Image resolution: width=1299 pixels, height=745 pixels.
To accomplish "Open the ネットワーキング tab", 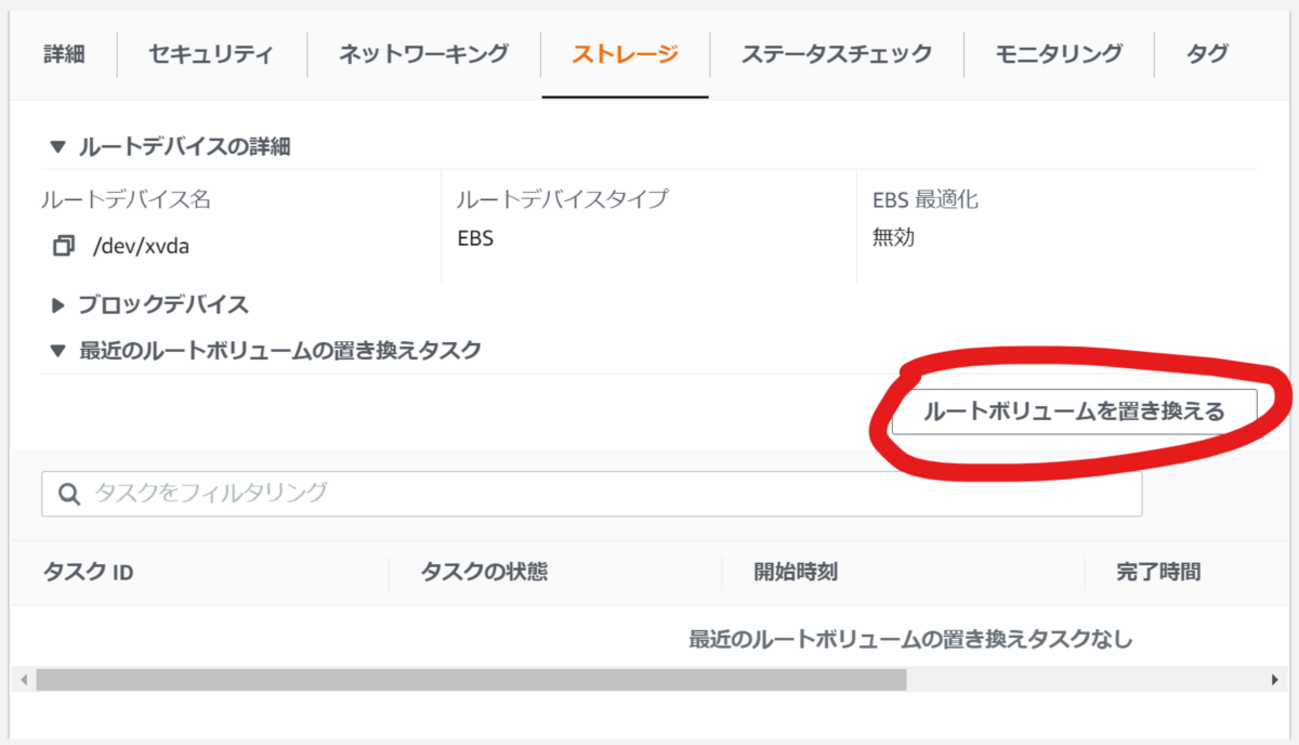I will pos(423,54).
